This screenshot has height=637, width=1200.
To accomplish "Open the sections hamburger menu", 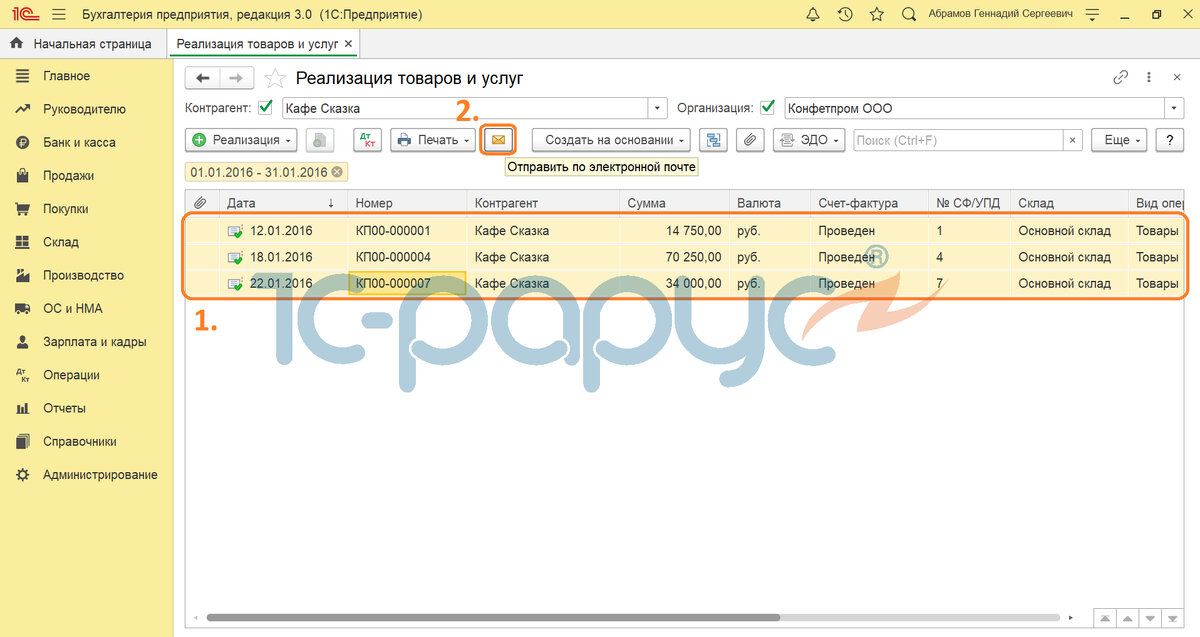I will [x=58, y=15].
